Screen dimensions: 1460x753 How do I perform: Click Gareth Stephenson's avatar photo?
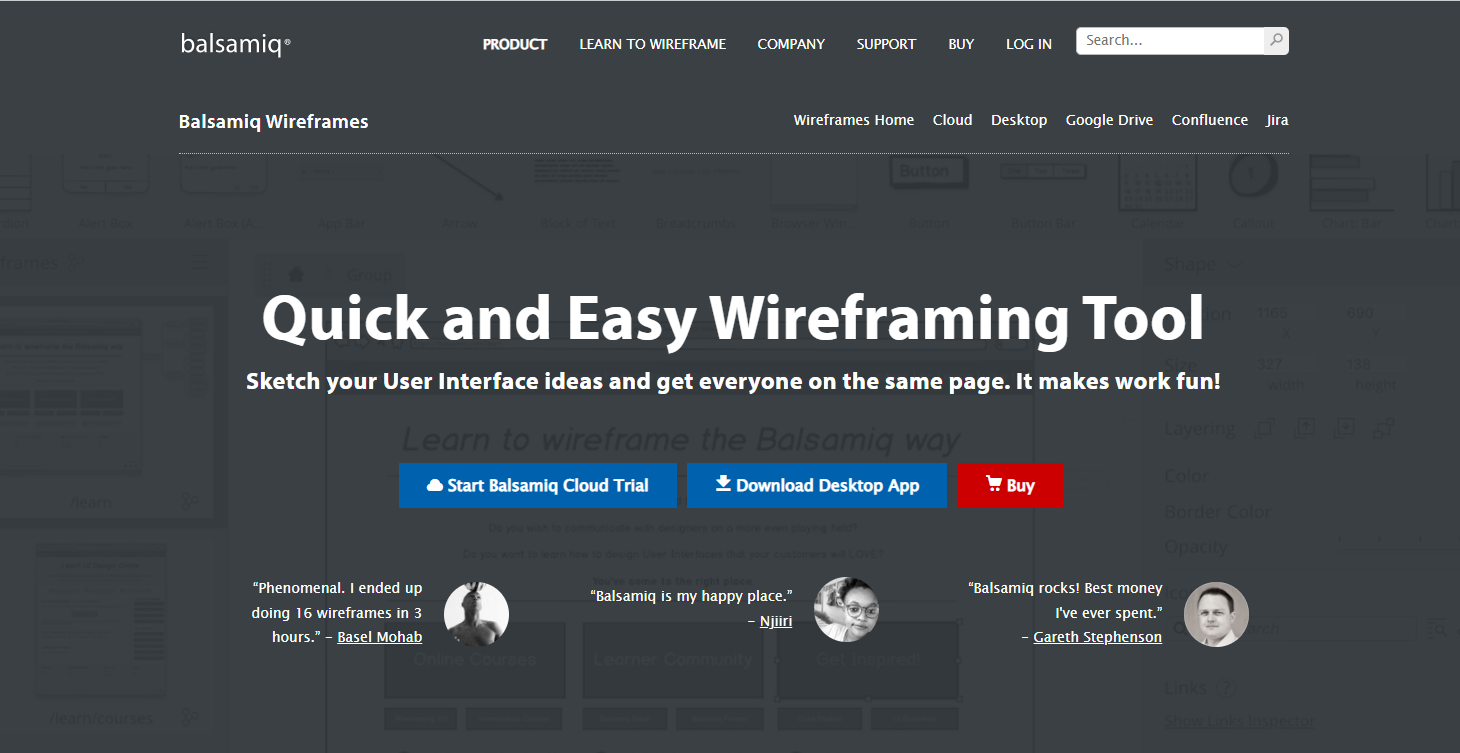pyautogui.click(x=1216, y=614)
